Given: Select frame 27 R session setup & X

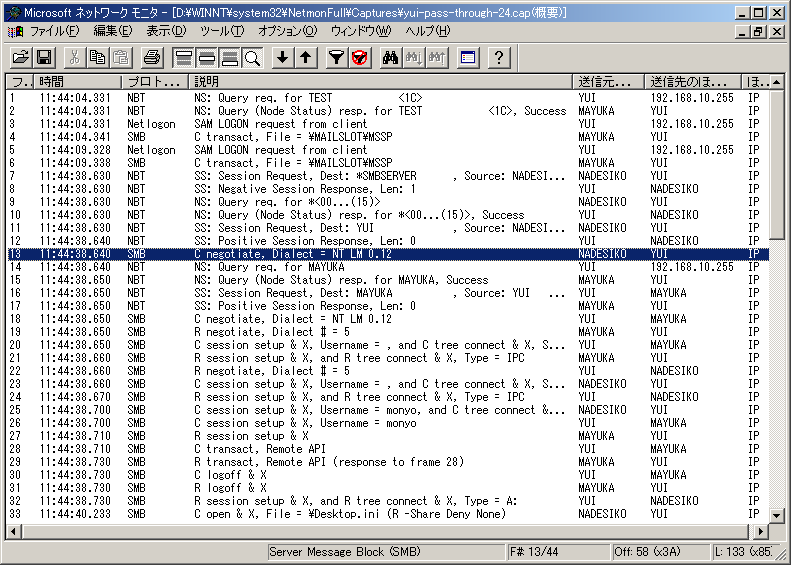Looking at the screenshot, I should tap(387, 436).
